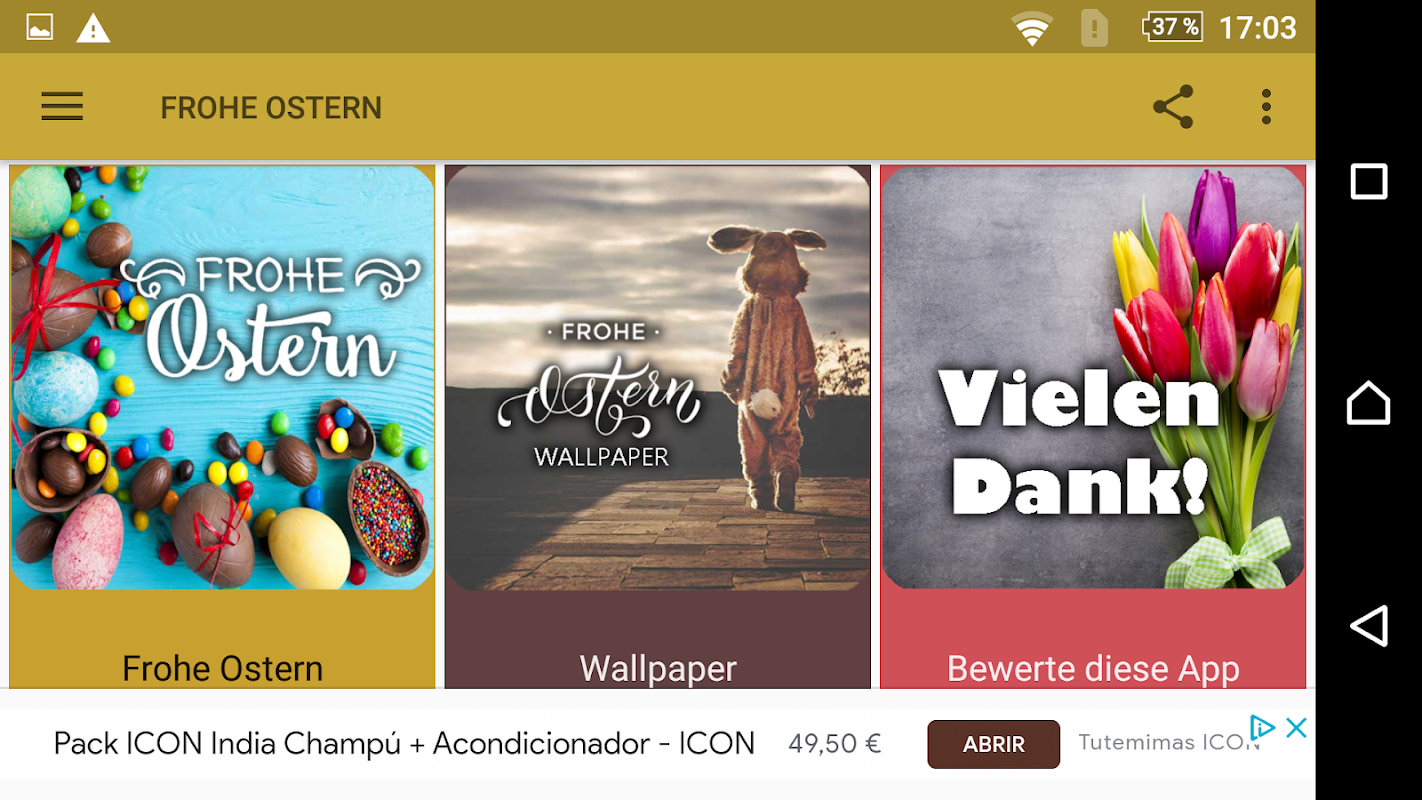Click the ABRIR ad button
1422x800 pixels.
(993, 744)
